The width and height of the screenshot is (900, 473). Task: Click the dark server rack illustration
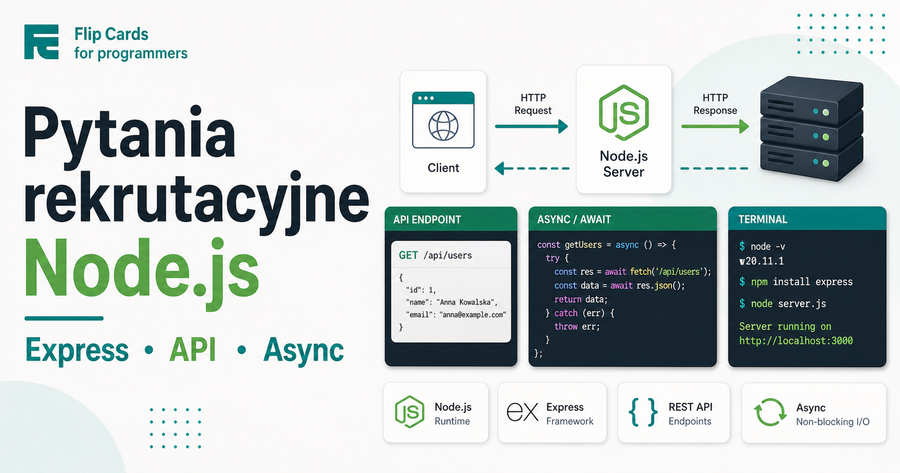click(812, 128)
